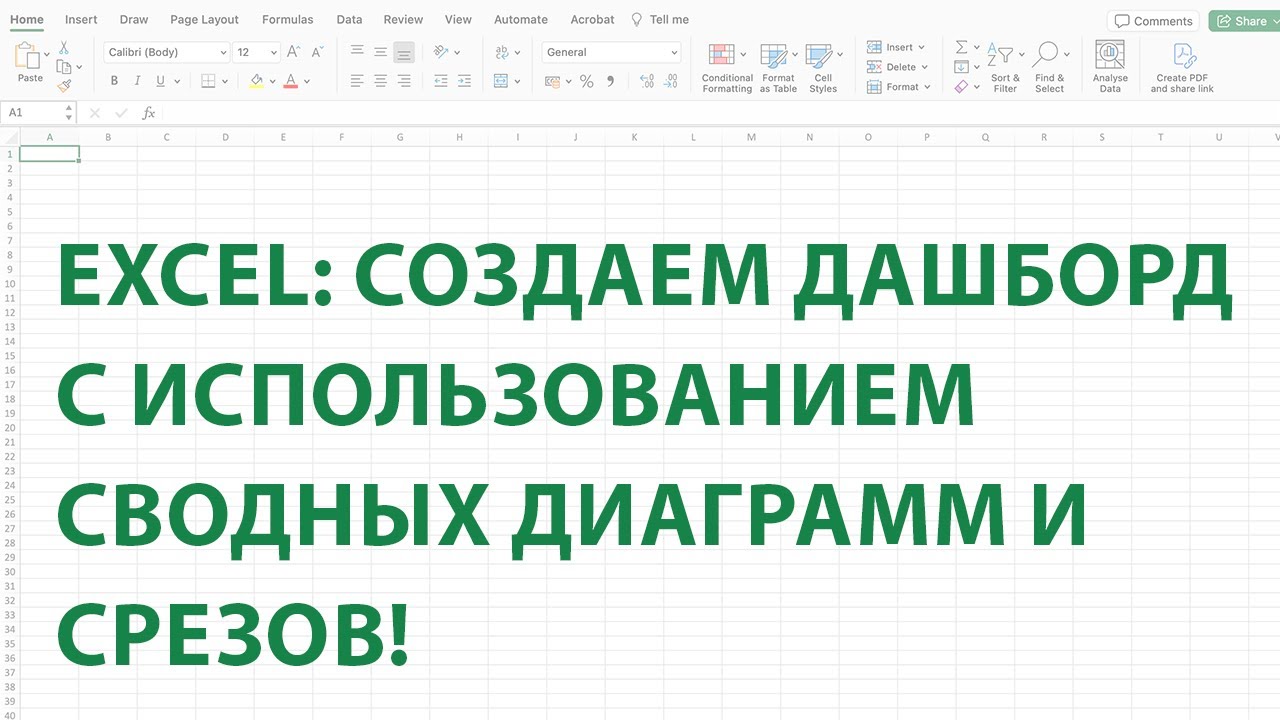Click the Name Box showing A1

[37, 113]
